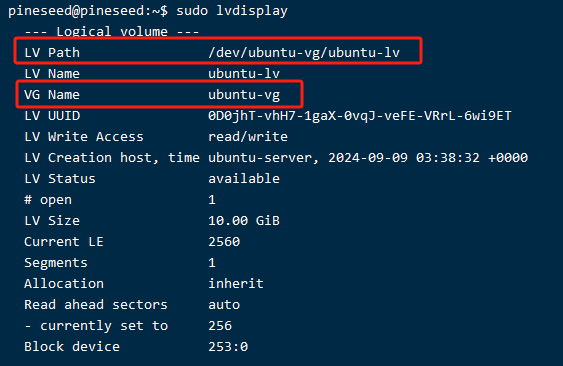
Task: Click the '# open' label
Action: tap(48, 200)
